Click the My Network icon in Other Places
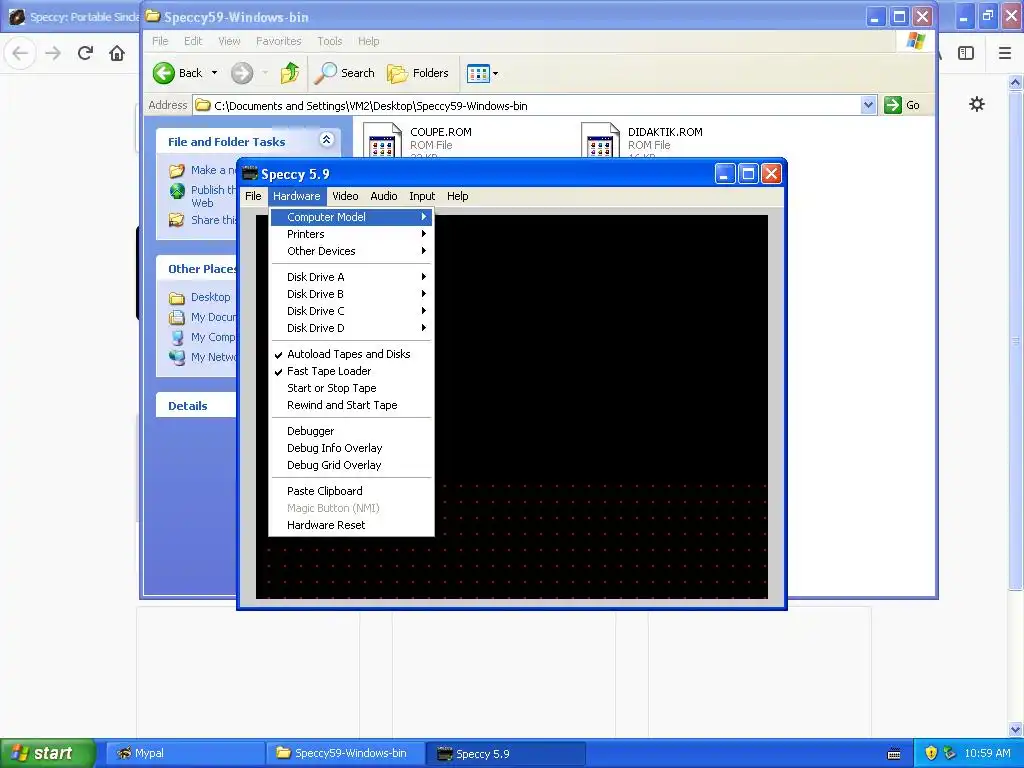Viewport: 1024px width, 768px height. [x=177, y=358]
